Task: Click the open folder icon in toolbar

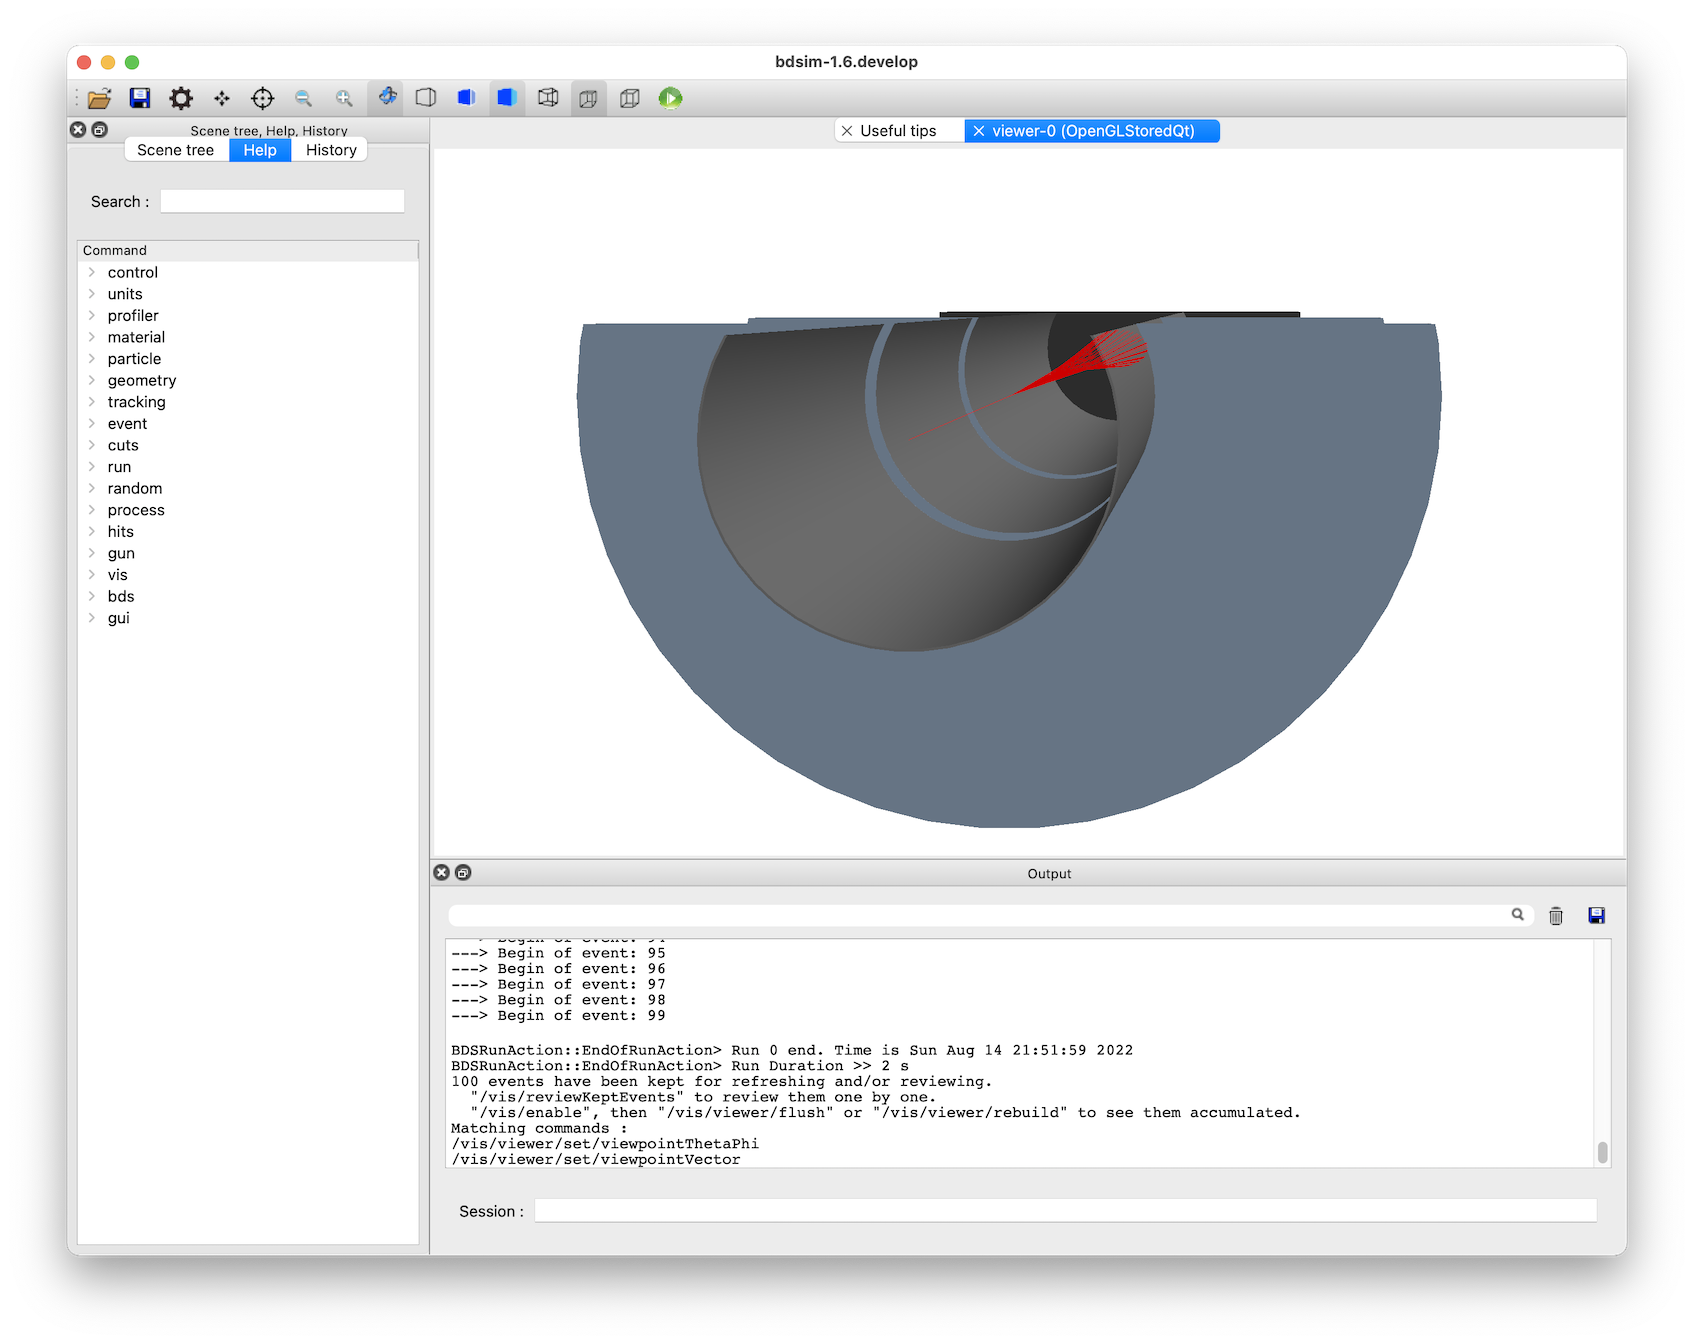Action: tap(99, 98)
